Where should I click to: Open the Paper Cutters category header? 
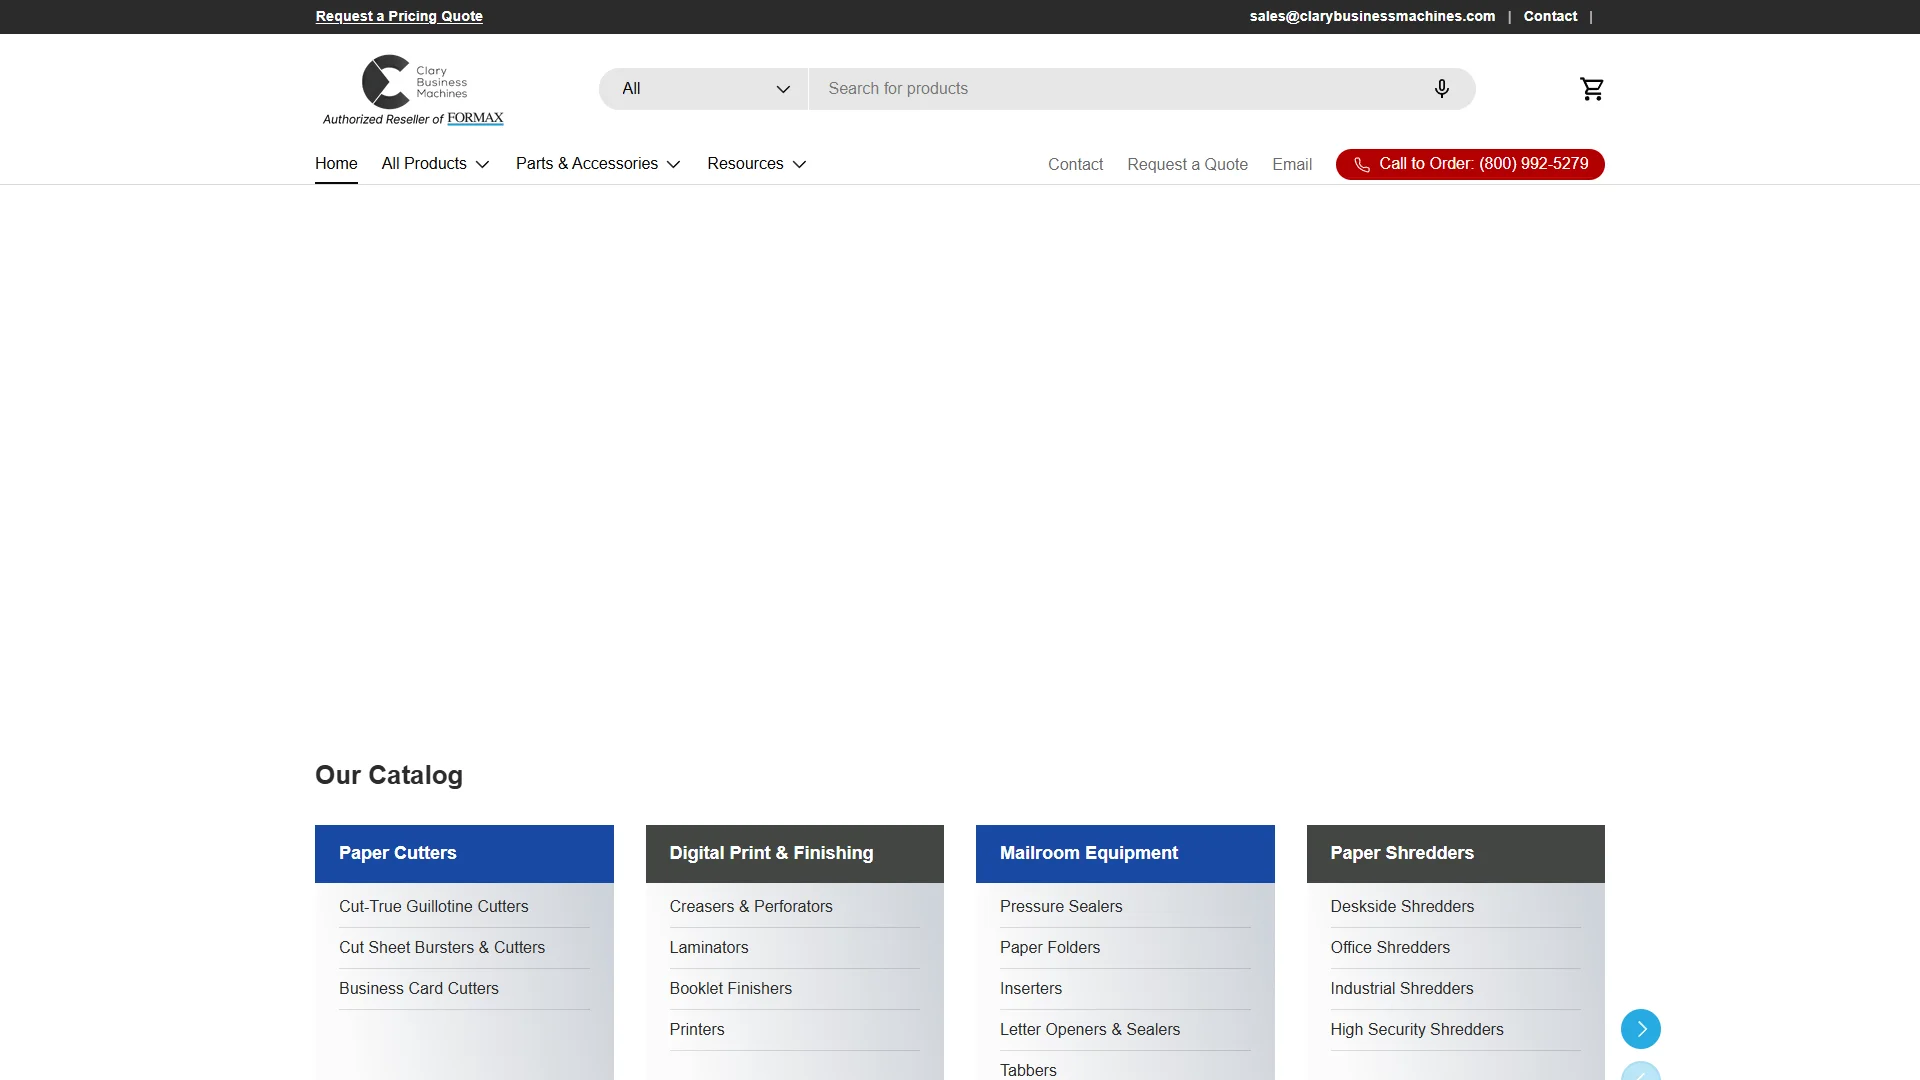464,853
